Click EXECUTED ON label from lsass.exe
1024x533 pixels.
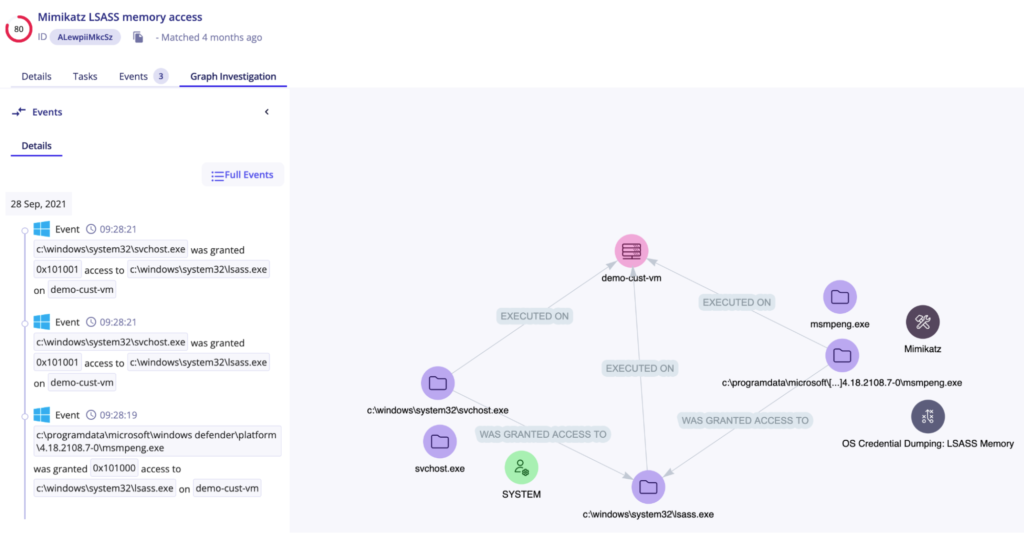pos(639,368)
